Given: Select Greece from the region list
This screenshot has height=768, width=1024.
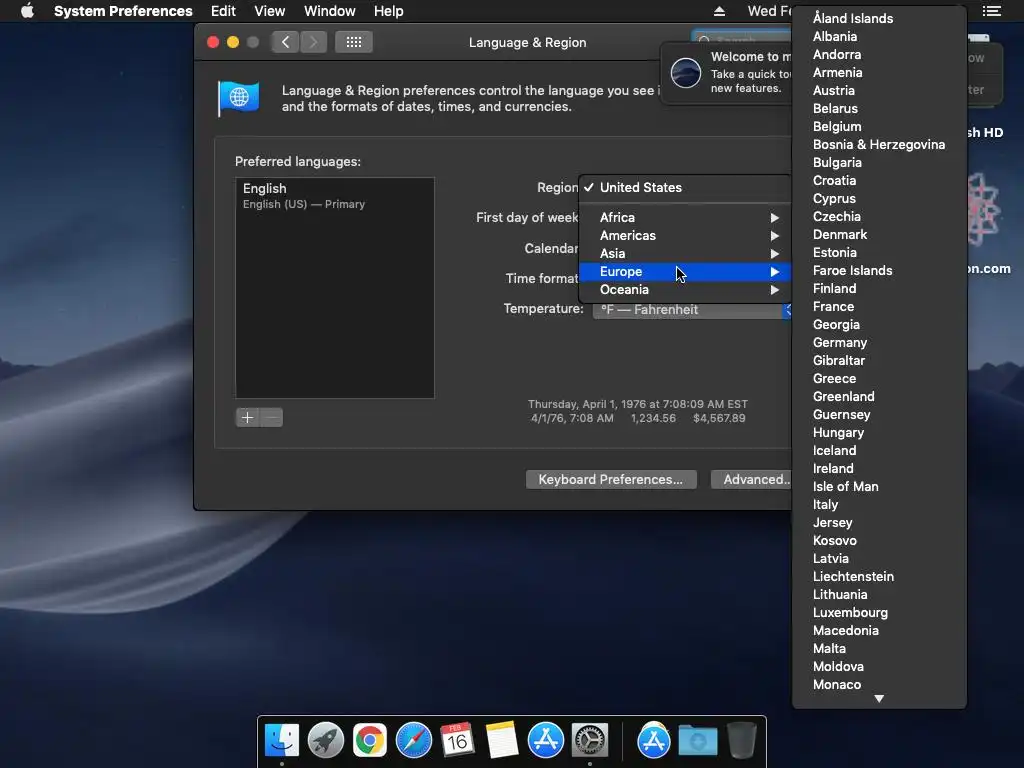Looking at the screenshot, I should point(879,379).
